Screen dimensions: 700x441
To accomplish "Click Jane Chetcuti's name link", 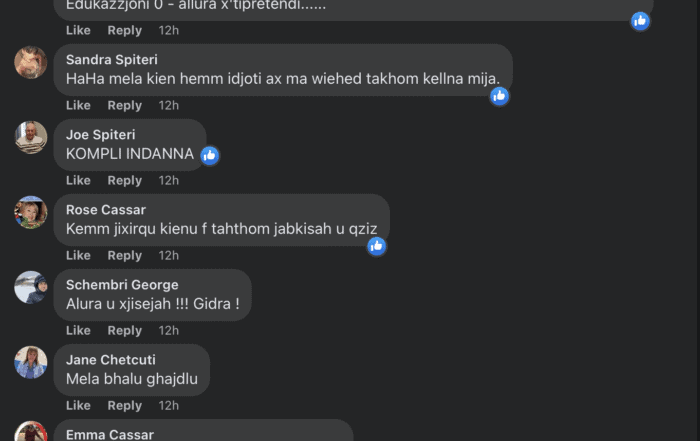I will pos(111,360).
